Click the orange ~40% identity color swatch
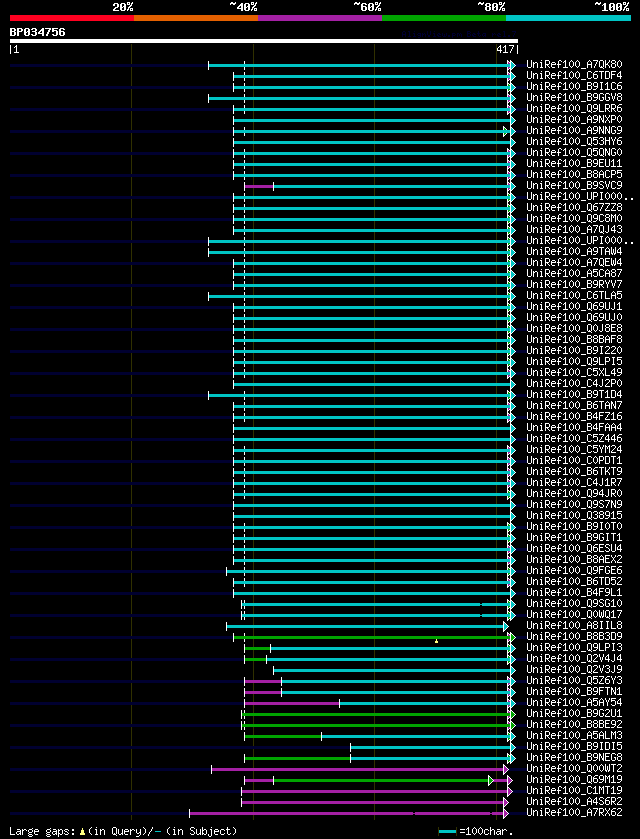 (x=196, y=18)
